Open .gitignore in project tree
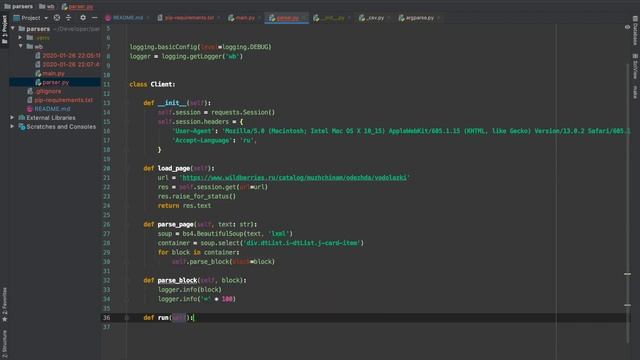 (x=48, y=91)
